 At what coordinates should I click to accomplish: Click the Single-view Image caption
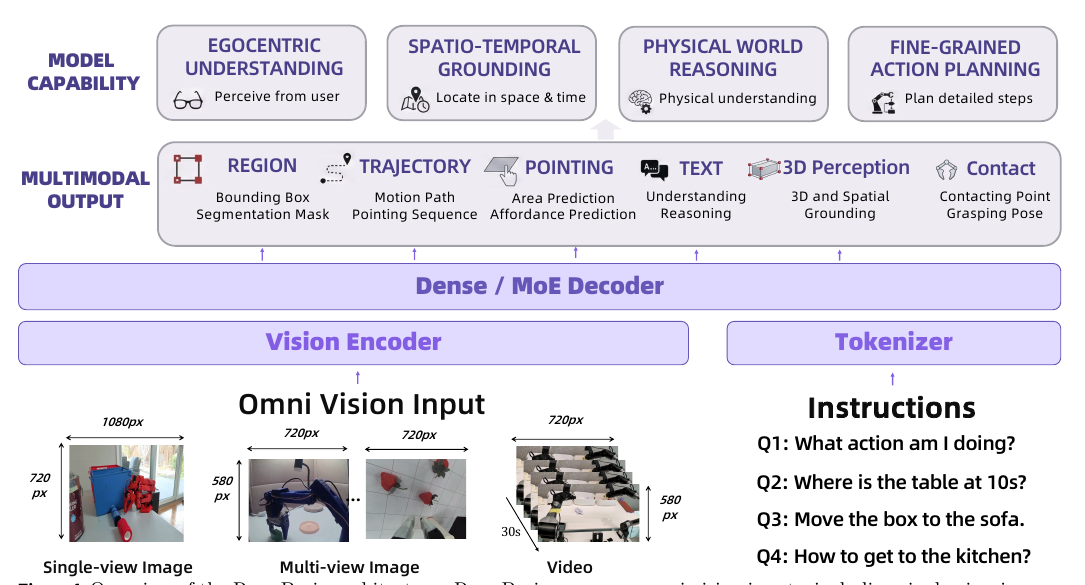point(118,567)
